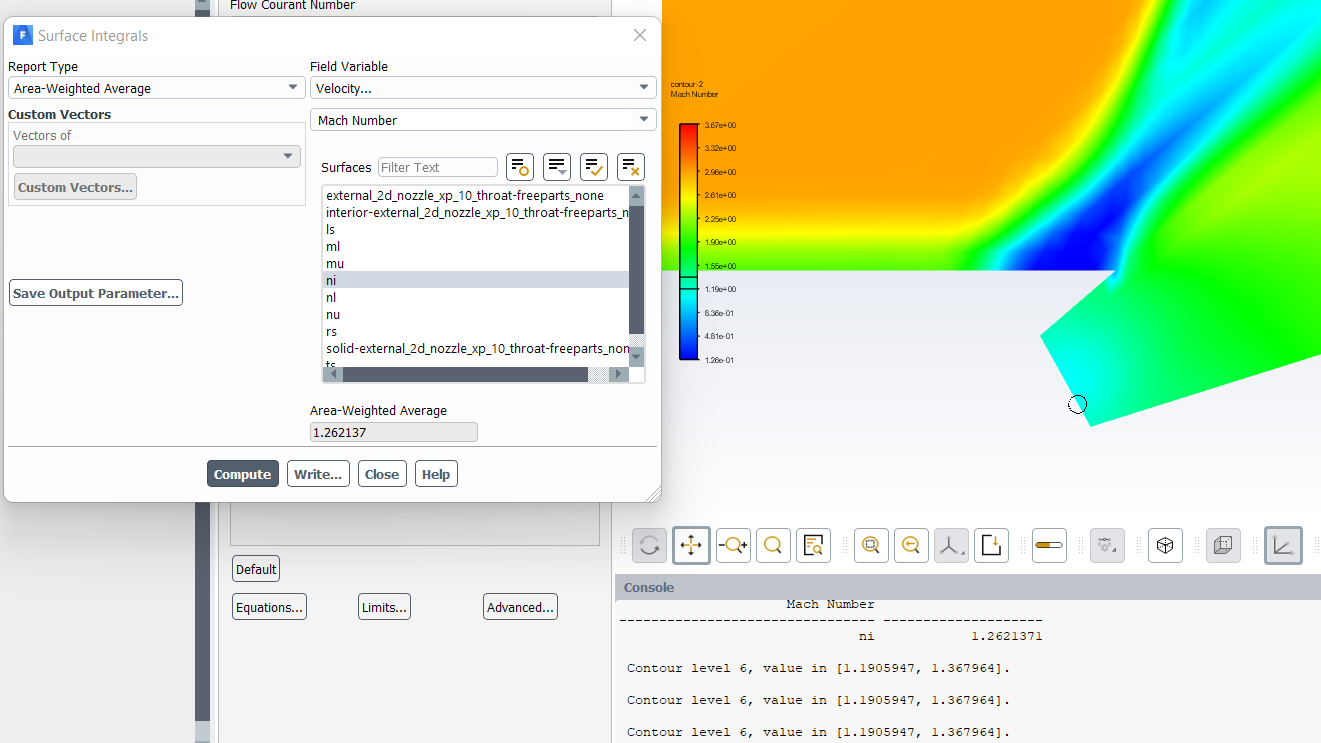Click the 3.67e+00 colorbar maximum label
Image resolution: width=1321 pixels, height=743 pixels.
click(x=720, y=125)
